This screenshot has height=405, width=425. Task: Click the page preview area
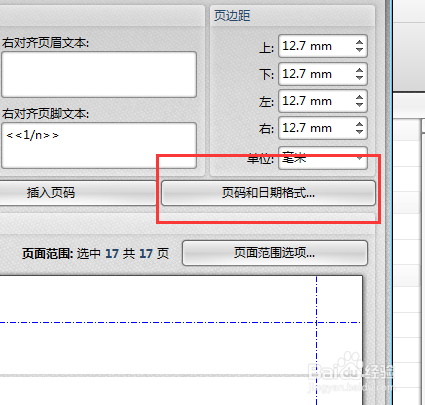(x=181, y=340)
